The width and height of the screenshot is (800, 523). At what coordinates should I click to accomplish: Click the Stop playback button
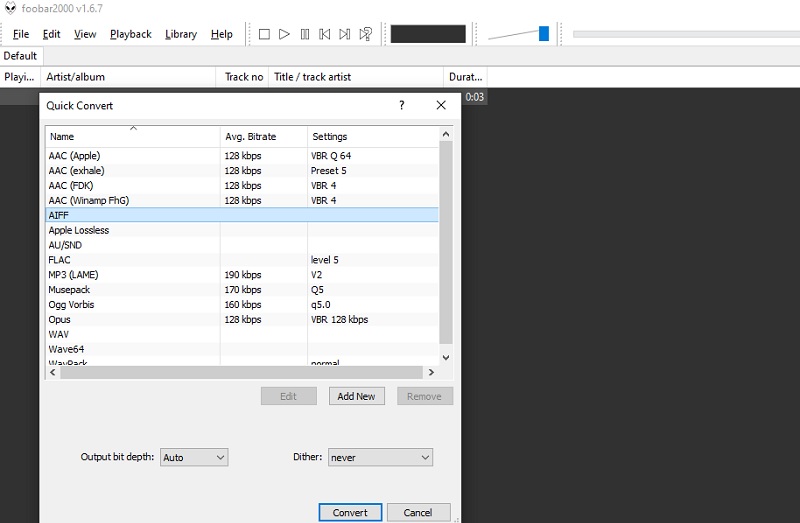(x=264, y=34)
